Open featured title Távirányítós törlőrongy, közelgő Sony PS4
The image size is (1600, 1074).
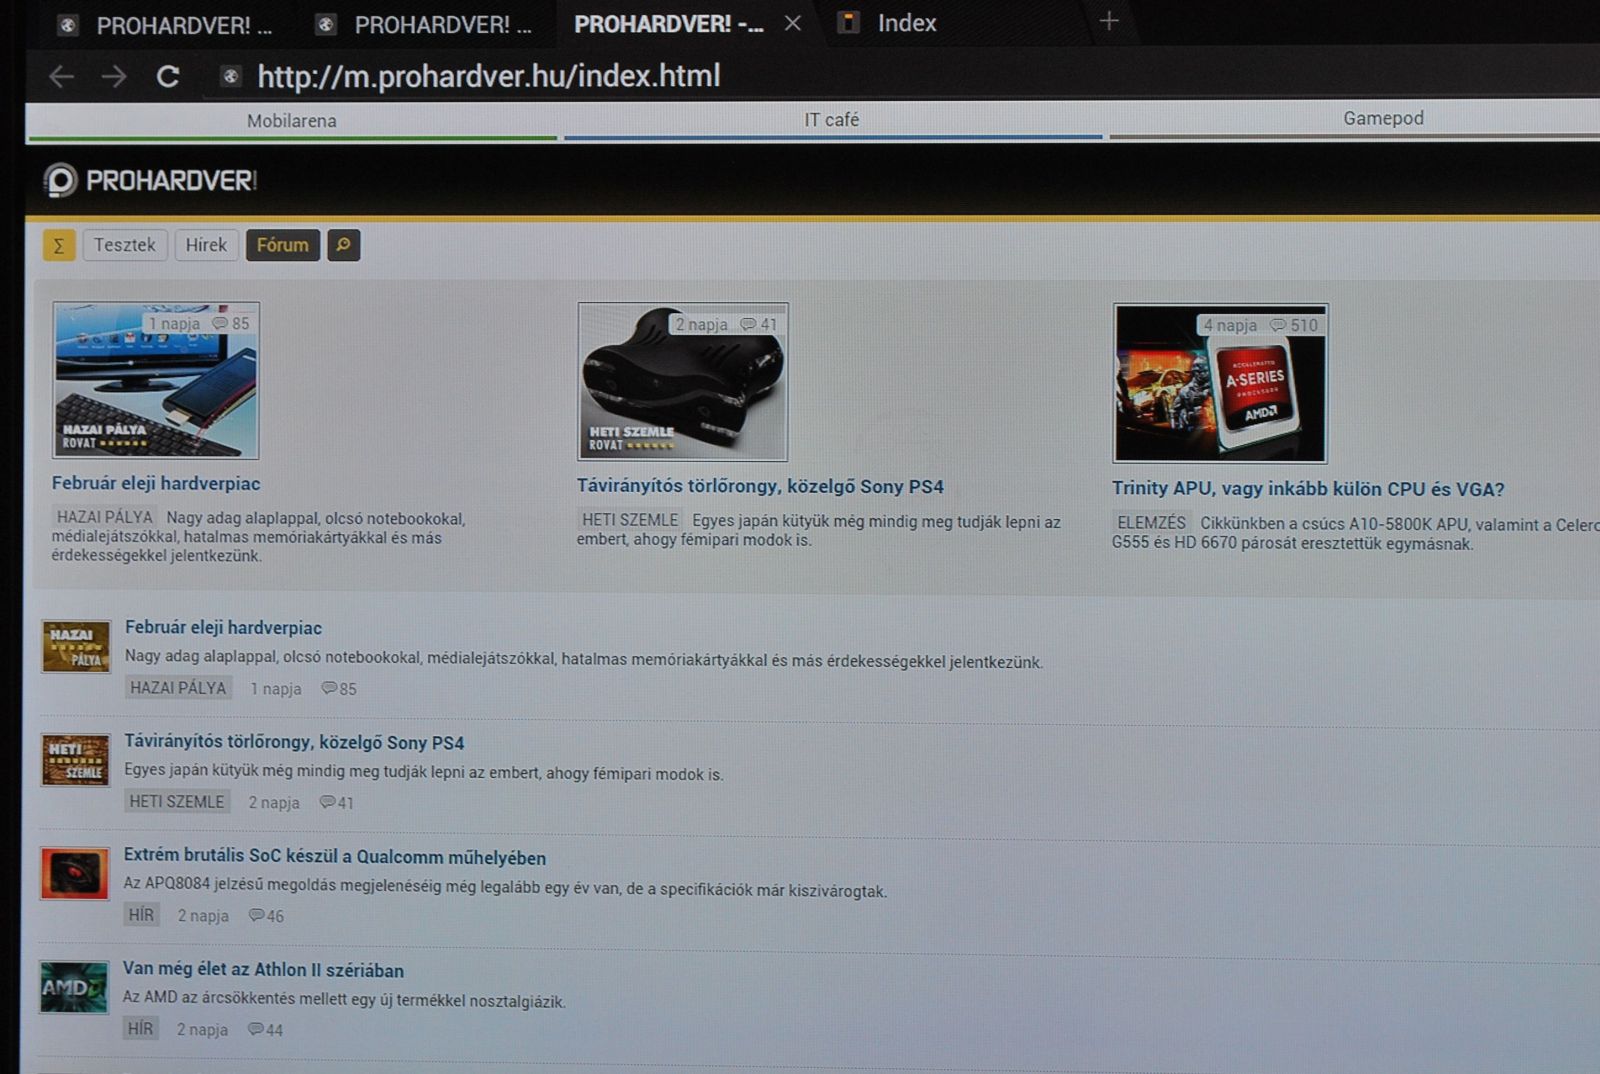pos(760,486)
